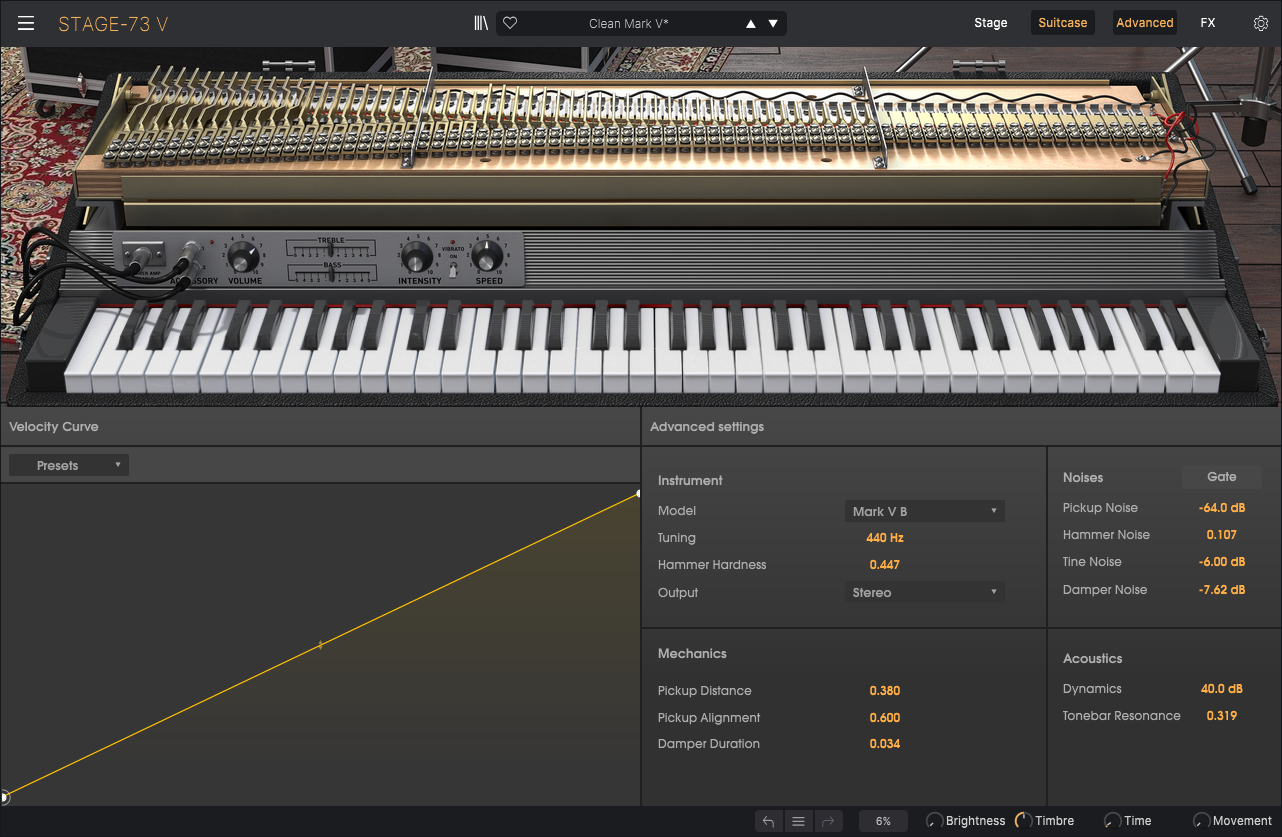Expand the Model dropdown showing Mark V B

924,511
